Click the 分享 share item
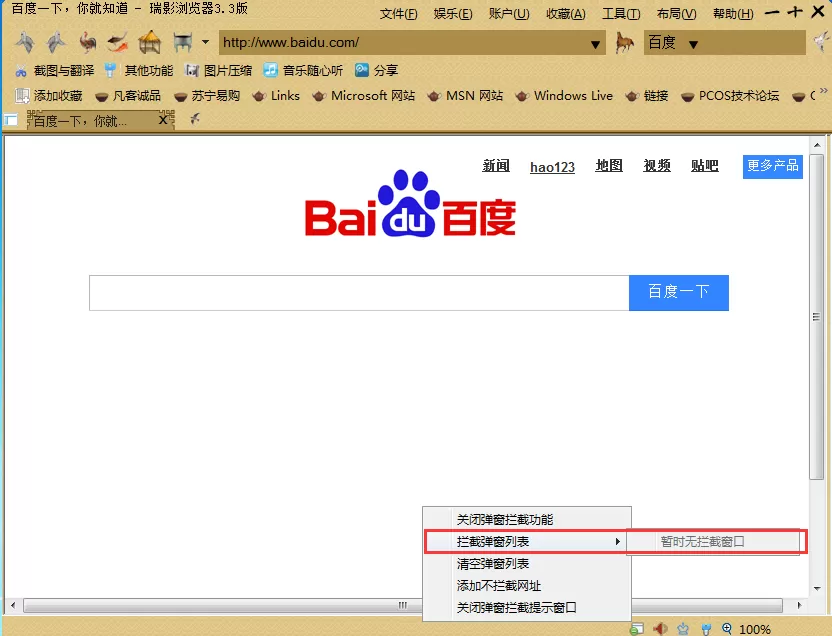The height and width of the screenshot is (636, 832). tap(377, 71)
